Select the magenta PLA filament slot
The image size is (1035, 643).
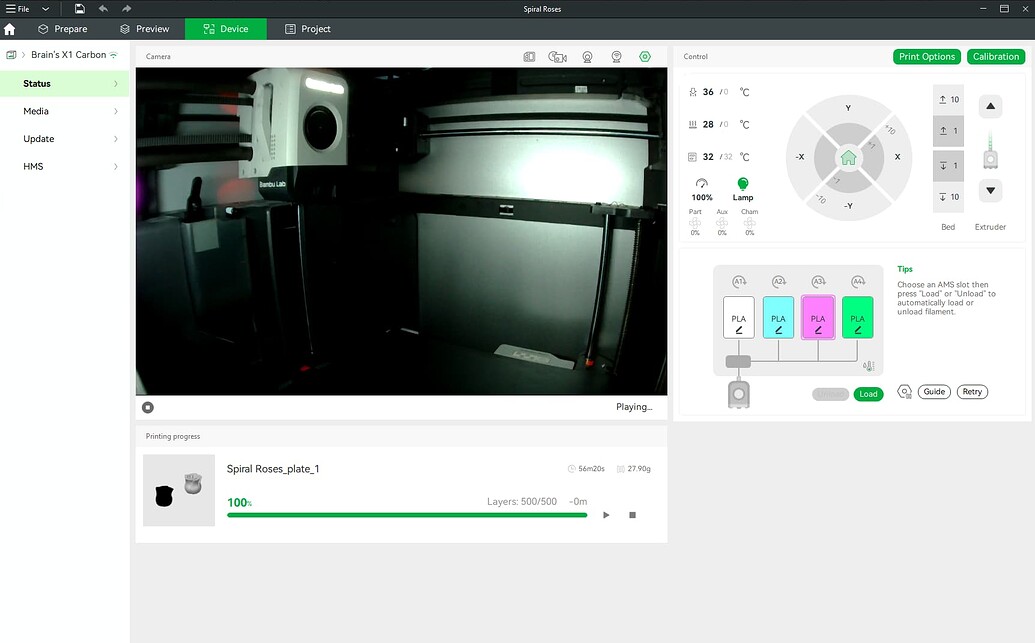818,318
